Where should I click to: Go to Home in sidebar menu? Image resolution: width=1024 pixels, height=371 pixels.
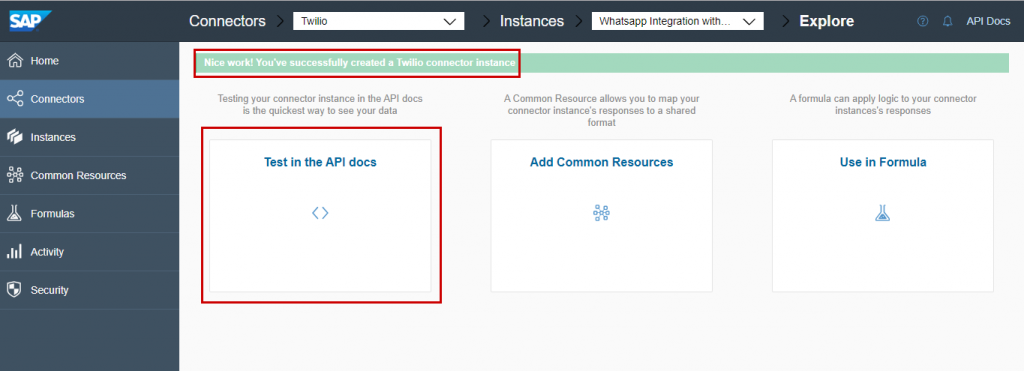(x=89, y=61)
